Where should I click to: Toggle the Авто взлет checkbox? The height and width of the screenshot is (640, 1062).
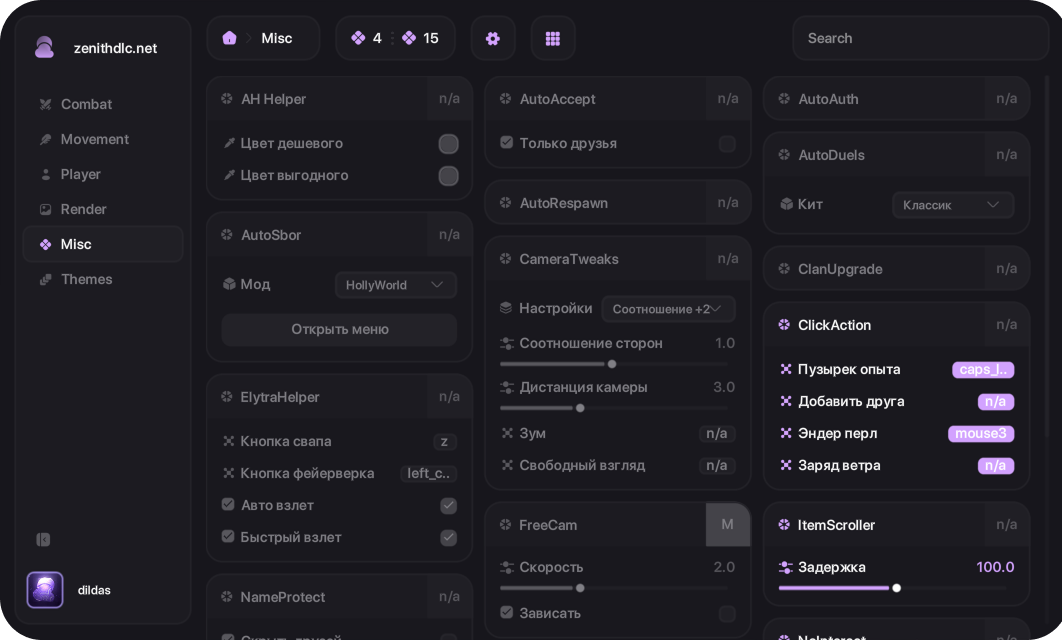click(x=449, y=506)
